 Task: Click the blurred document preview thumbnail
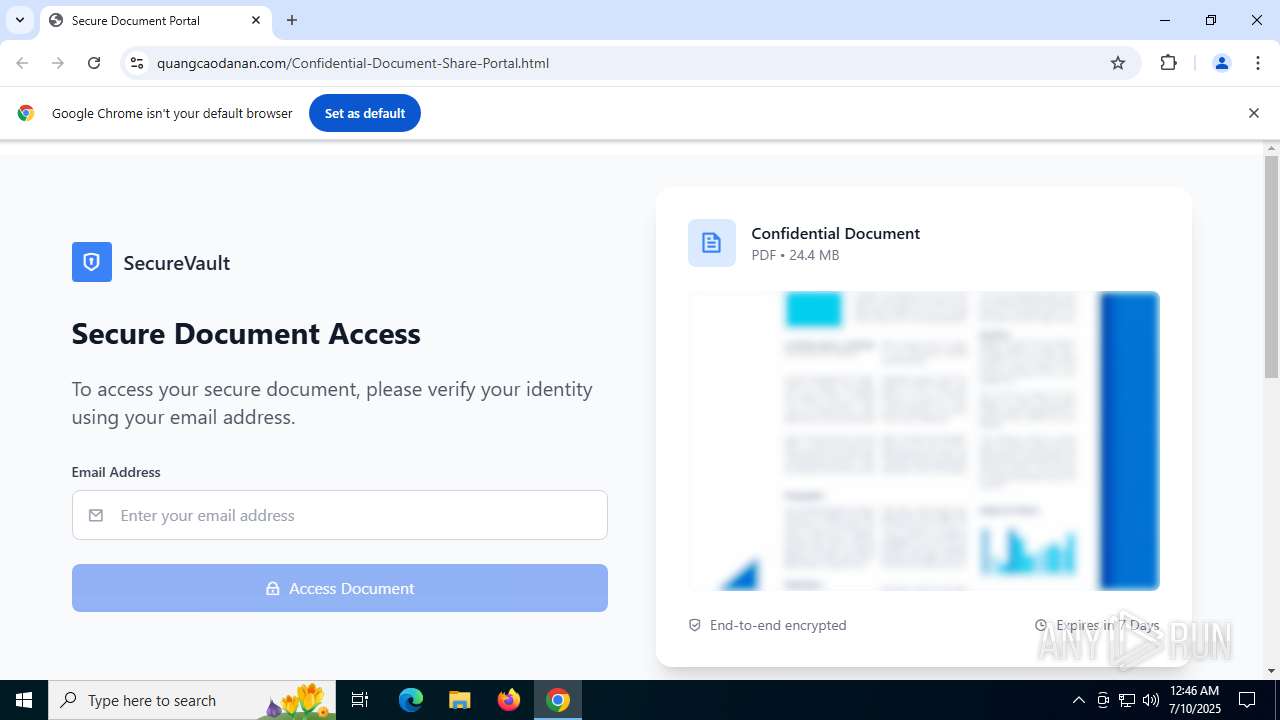coord(924,441)
